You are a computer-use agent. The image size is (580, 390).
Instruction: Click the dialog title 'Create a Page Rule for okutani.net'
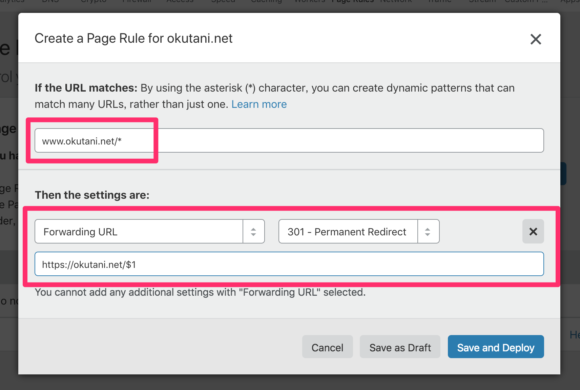tap(134, 38)
